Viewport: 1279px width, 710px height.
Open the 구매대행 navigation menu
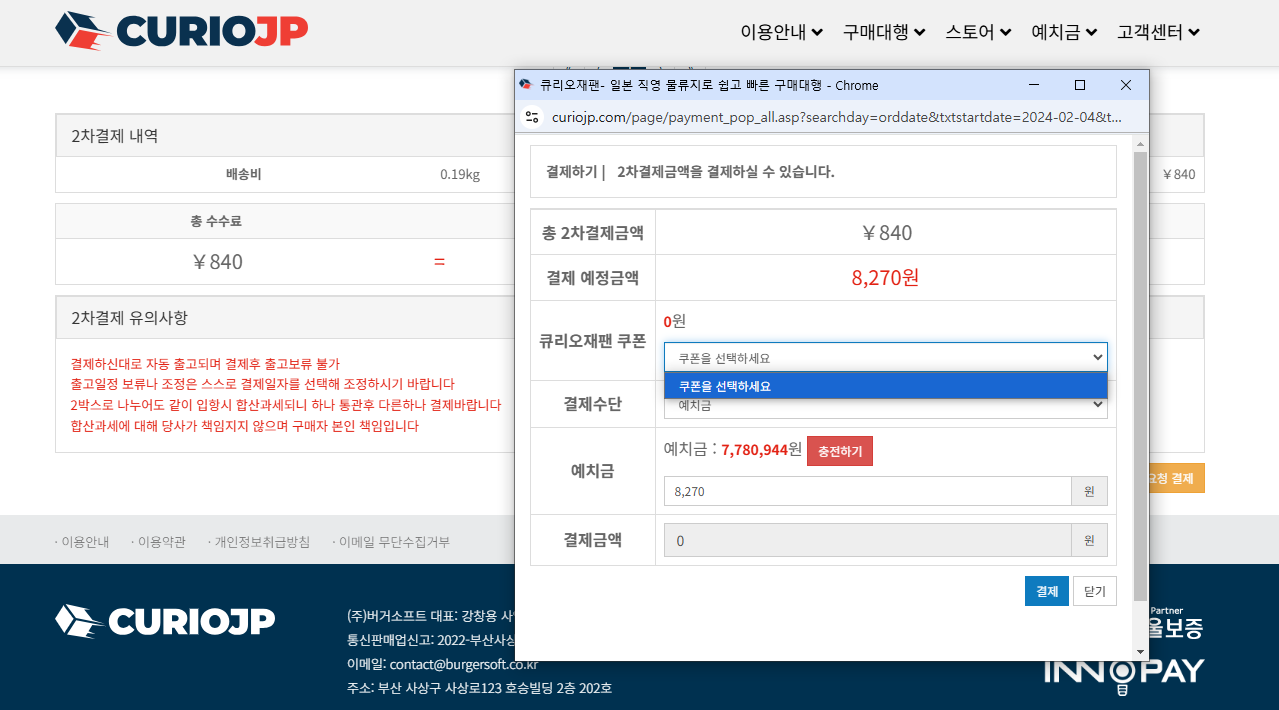pos(884,32)
